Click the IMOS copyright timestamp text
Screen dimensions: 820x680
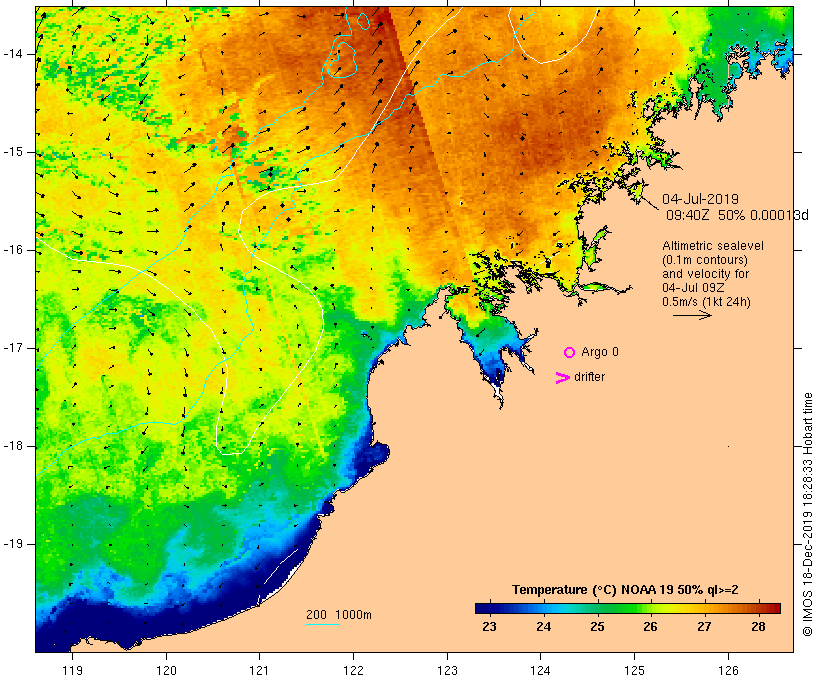807,514
